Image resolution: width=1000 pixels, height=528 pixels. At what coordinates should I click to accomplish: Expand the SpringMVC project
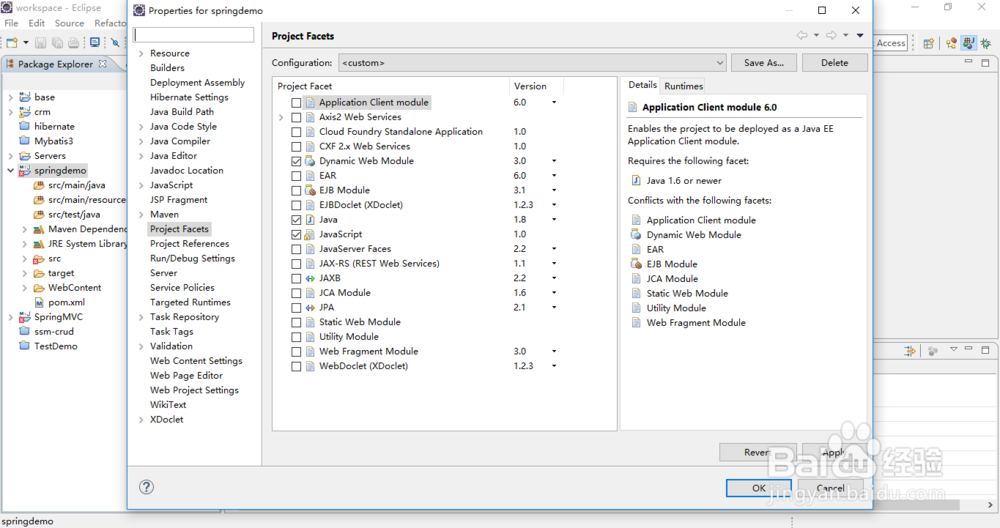[11, 317]
